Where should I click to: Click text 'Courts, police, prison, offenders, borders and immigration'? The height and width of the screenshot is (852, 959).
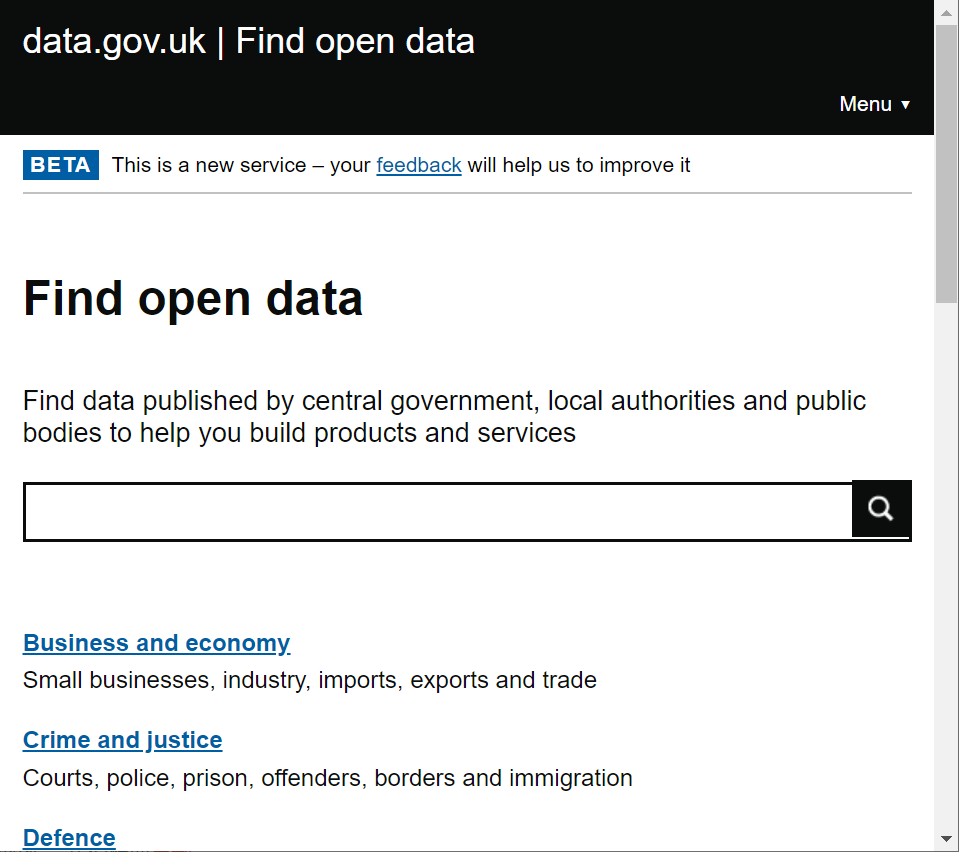[x=328, y=778]
